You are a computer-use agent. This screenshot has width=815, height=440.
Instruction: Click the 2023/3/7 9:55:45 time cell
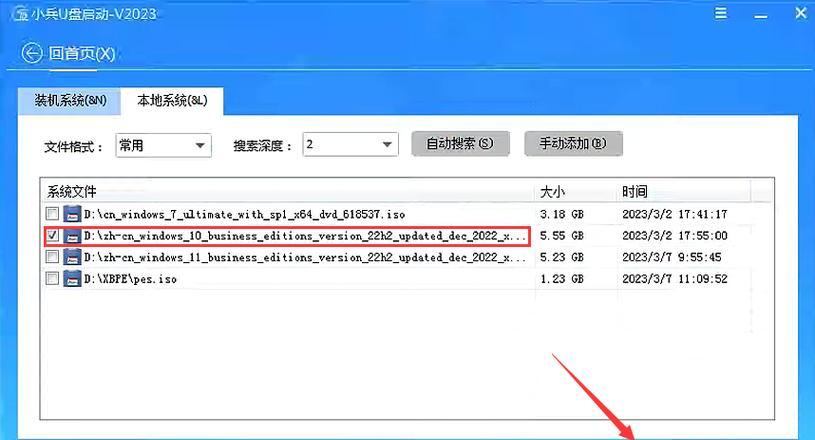(x=672, y=257)
